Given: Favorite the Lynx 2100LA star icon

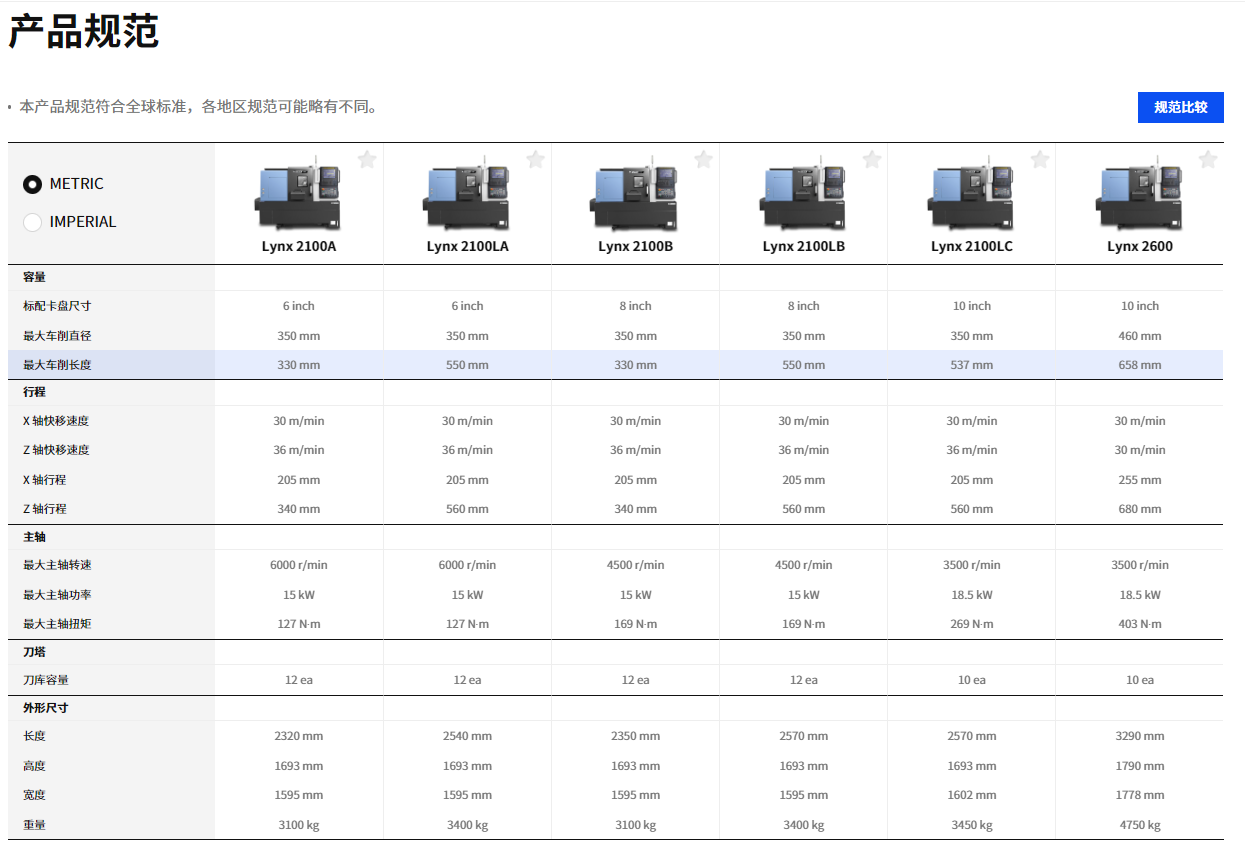Looking at the screenshot, I should (535, 159).
